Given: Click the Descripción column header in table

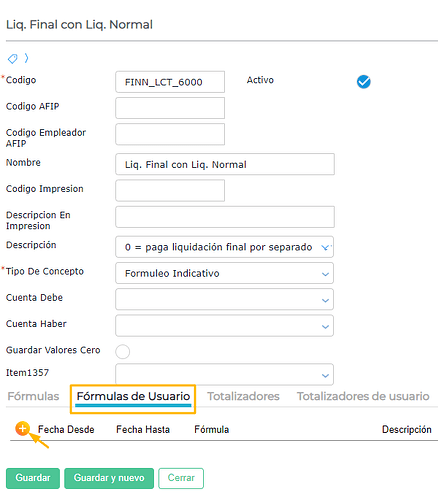Looking at the screenshot, I should click(407, 430).
